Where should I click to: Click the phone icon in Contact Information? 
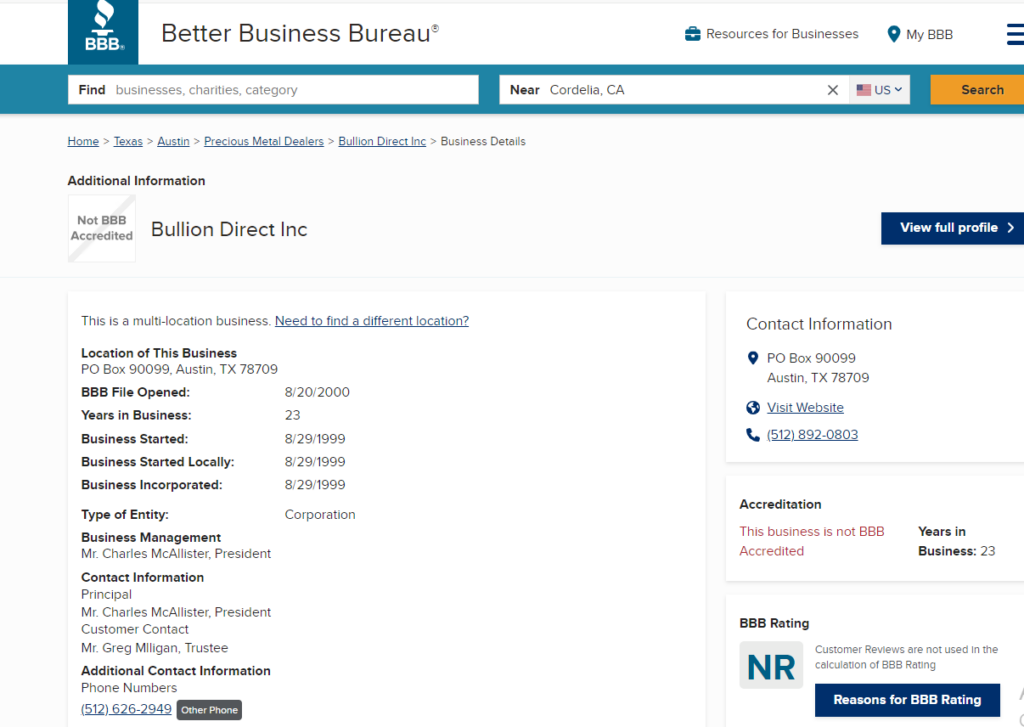tap(753, 435)
